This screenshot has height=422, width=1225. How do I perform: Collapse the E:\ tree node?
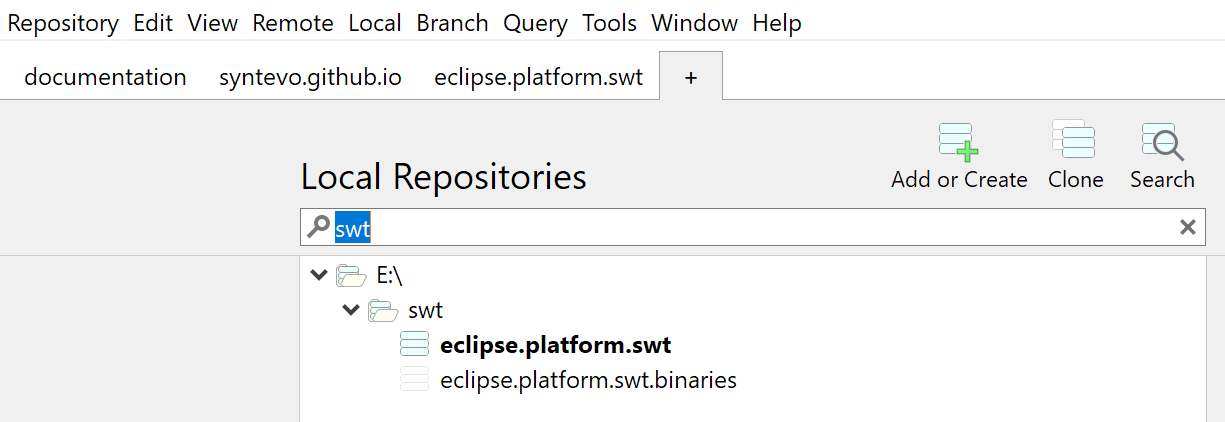click(x=318, y=274)
